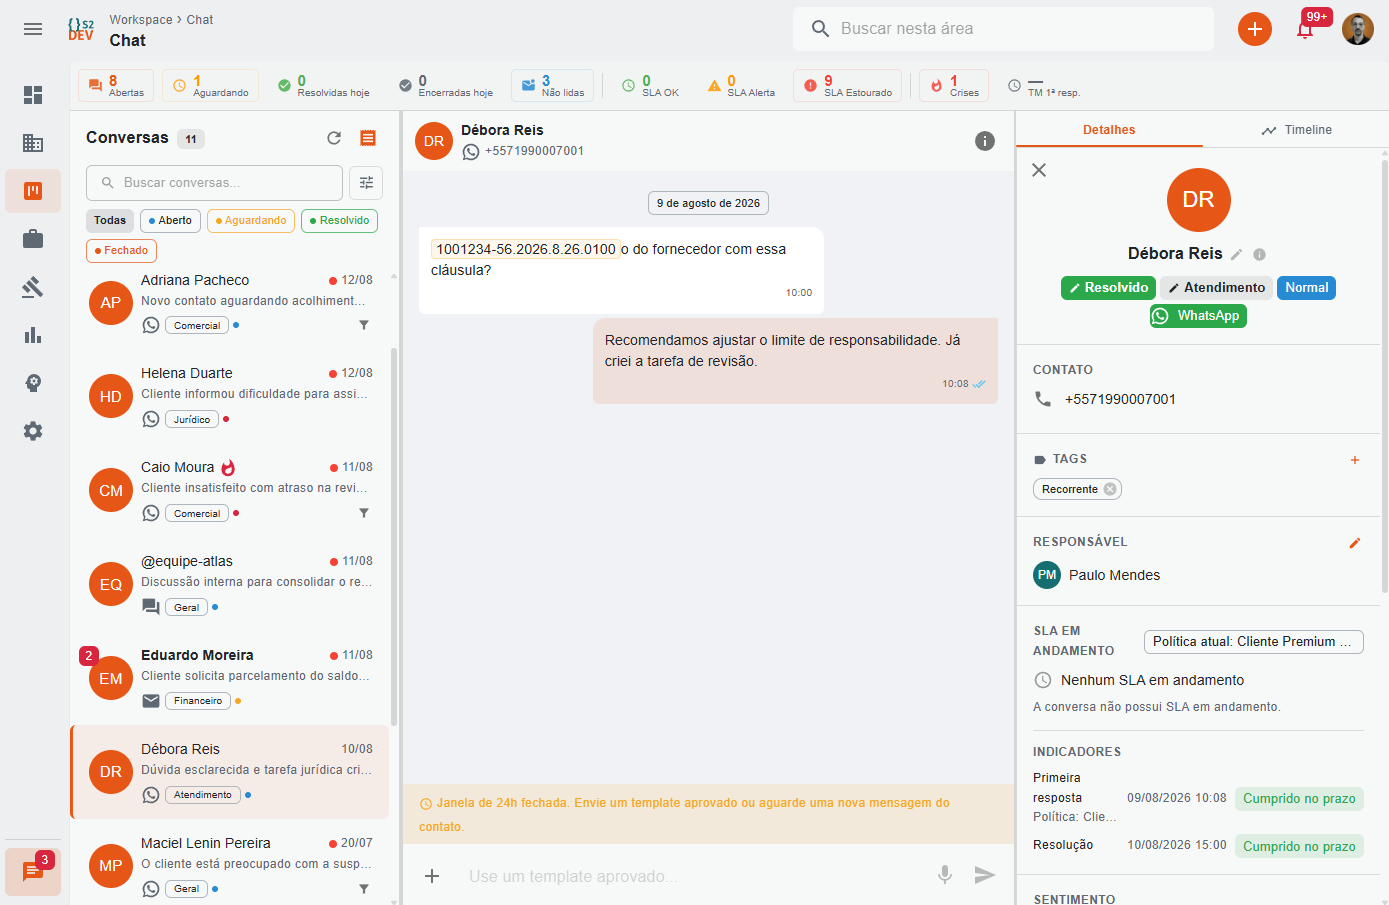Image resolution: width=1389 pixels, height=905 pixels.
Task: Click the funnel icon on Caio Moura row
Action: tap(364, 513)
